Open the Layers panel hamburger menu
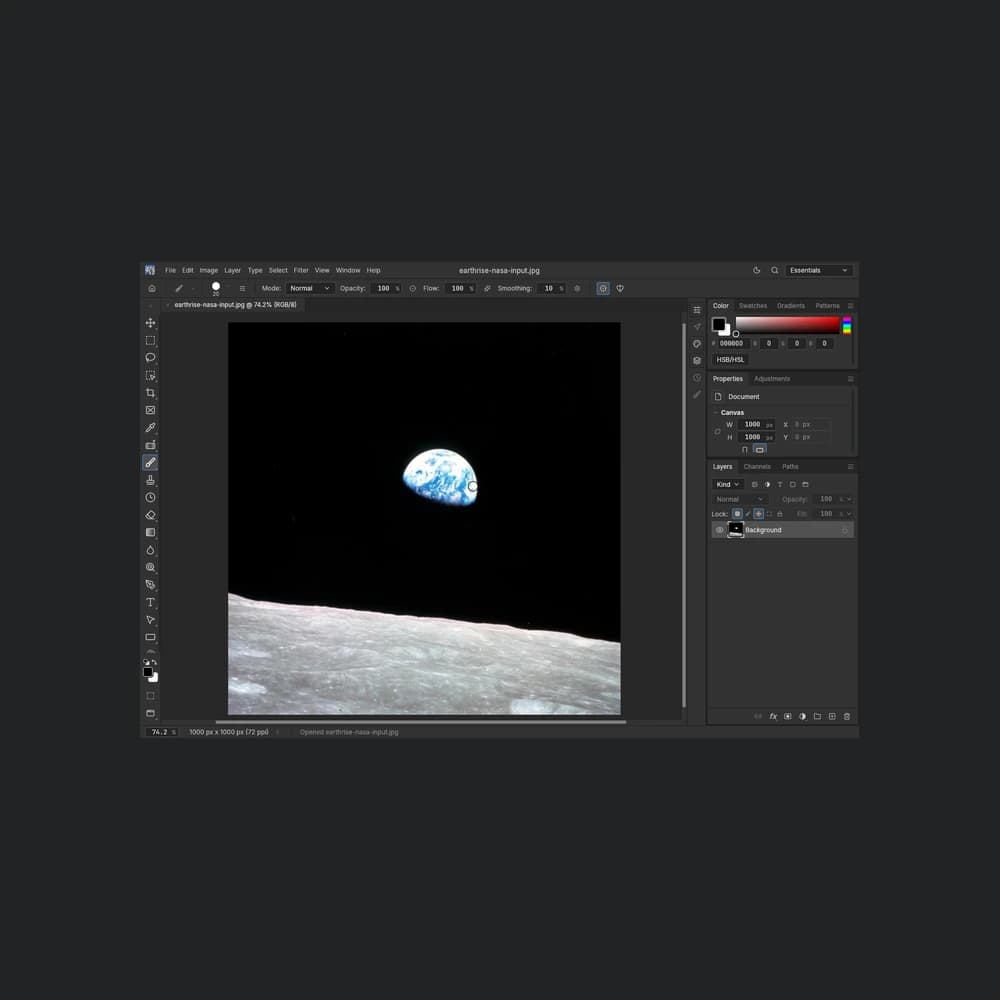 [x=850, y=467]
